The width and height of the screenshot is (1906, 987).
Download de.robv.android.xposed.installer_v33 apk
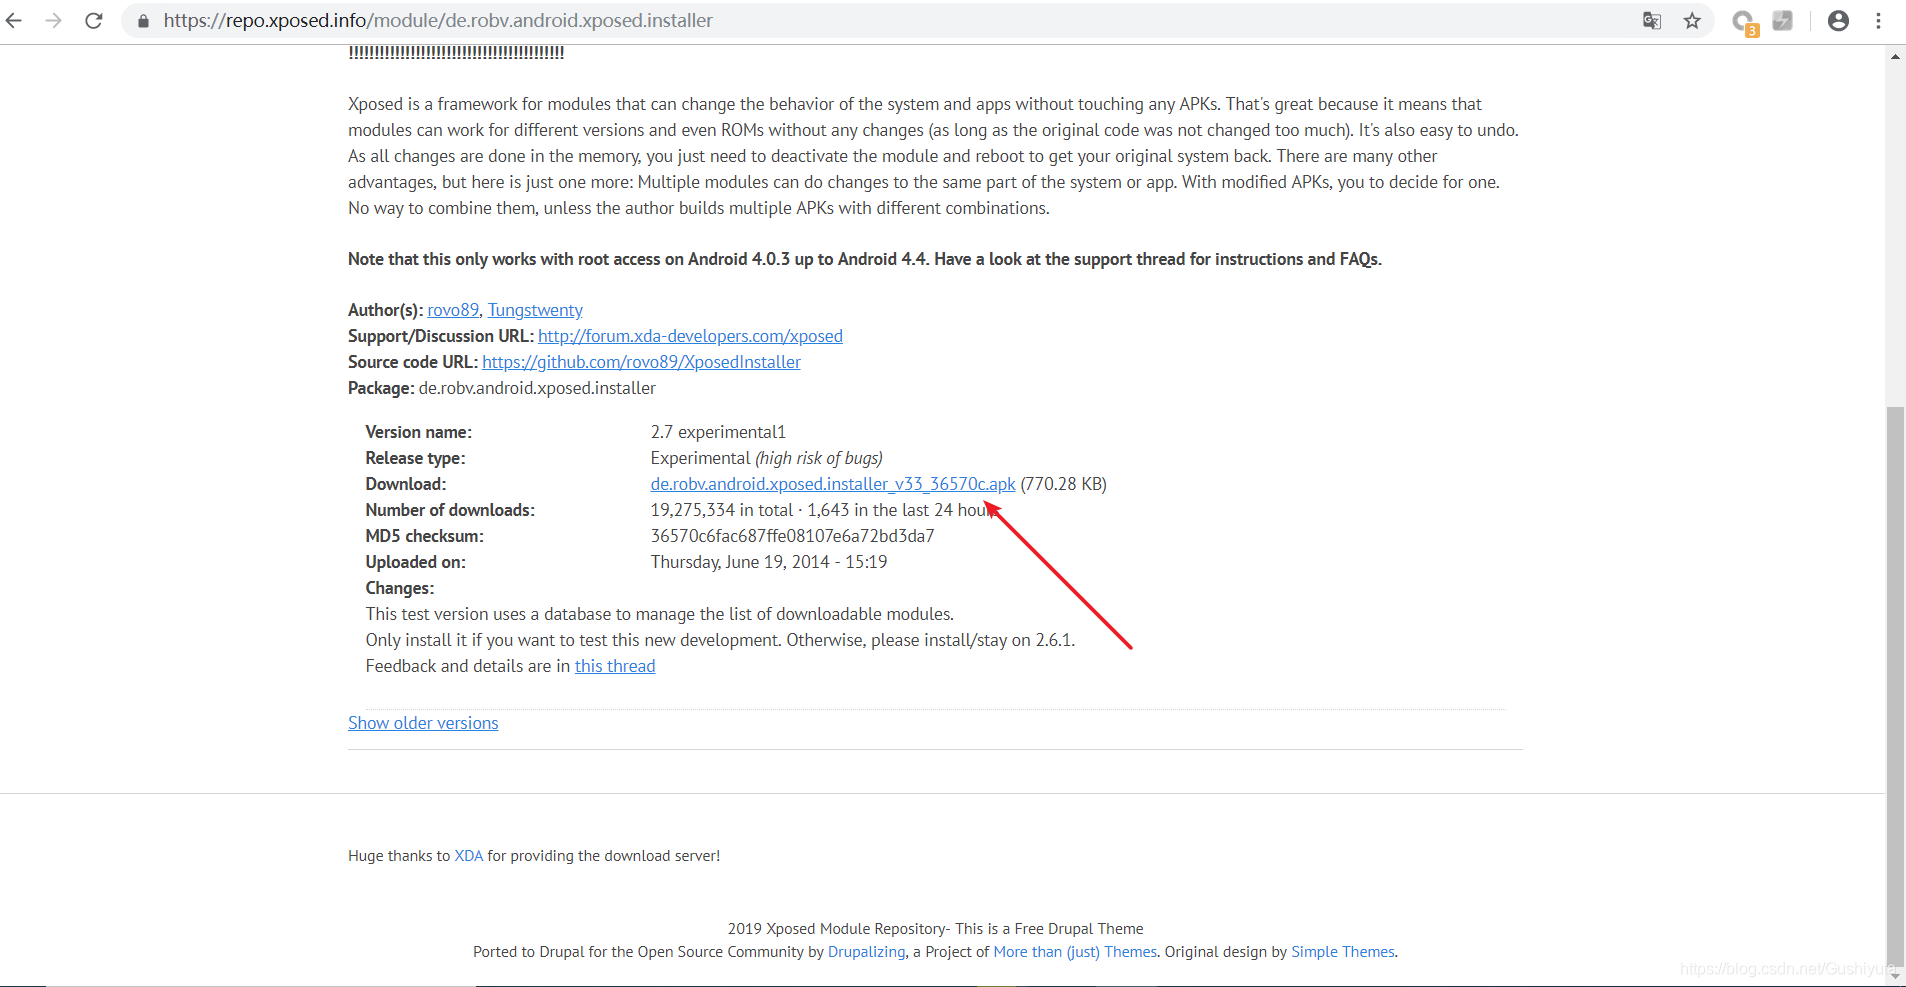click(833, 484)
